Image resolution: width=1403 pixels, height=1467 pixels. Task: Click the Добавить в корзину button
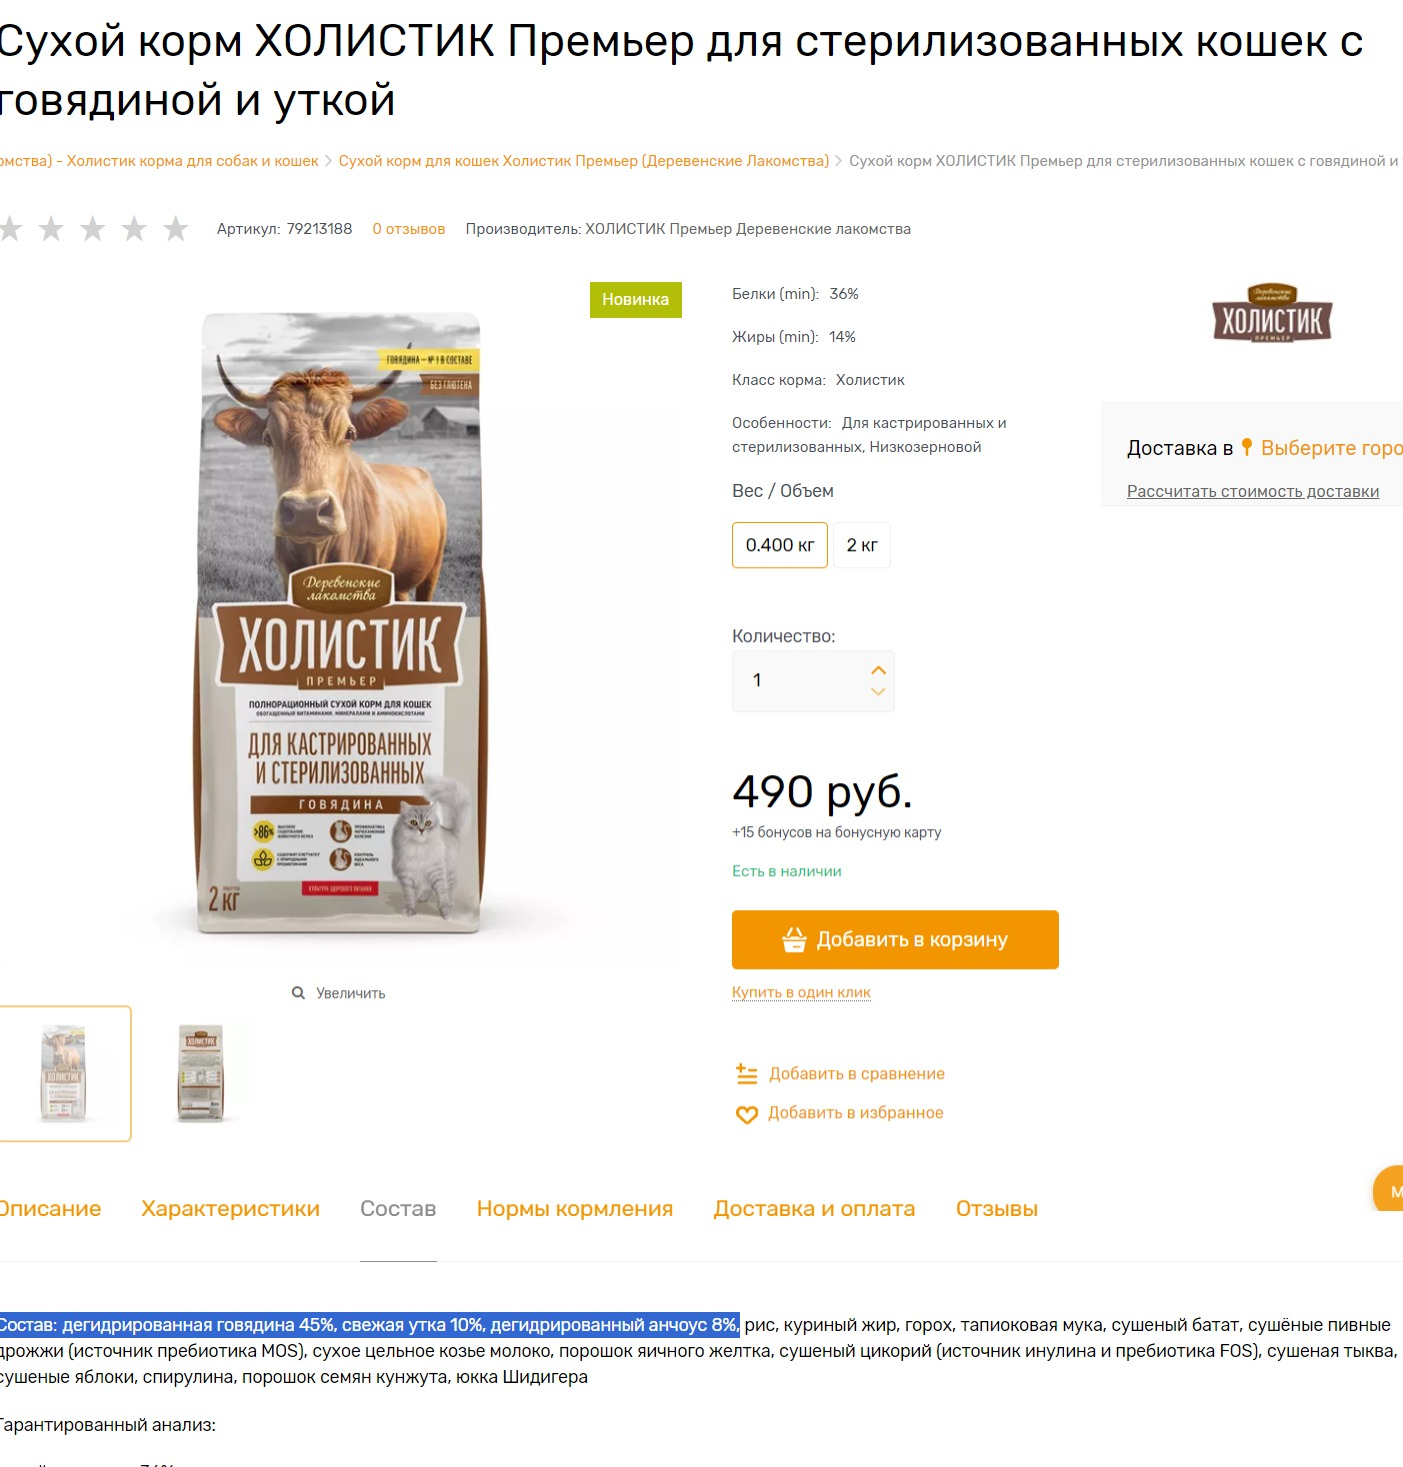pyautogui.click(x=895, y=940)
